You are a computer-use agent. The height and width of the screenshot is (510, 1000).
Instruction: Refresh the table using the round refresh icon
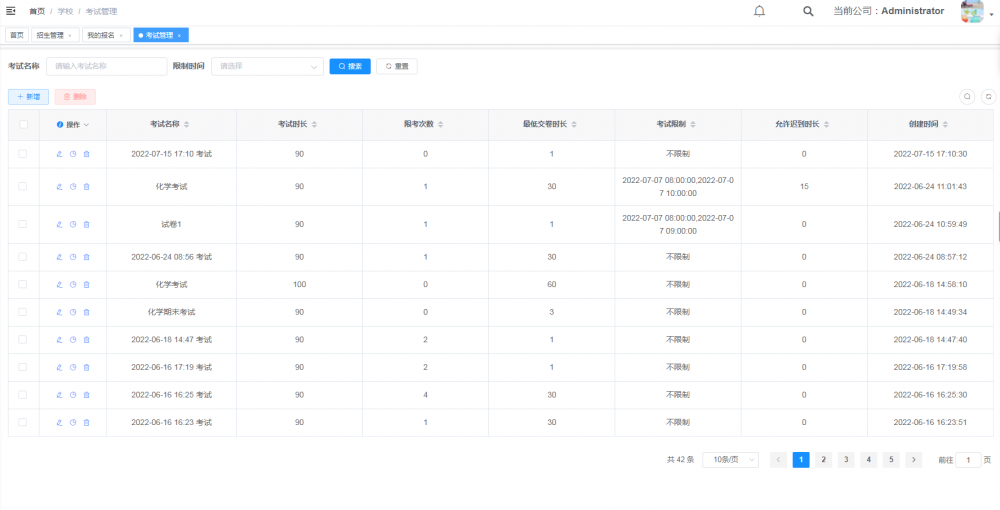click(x=989, y=97)
